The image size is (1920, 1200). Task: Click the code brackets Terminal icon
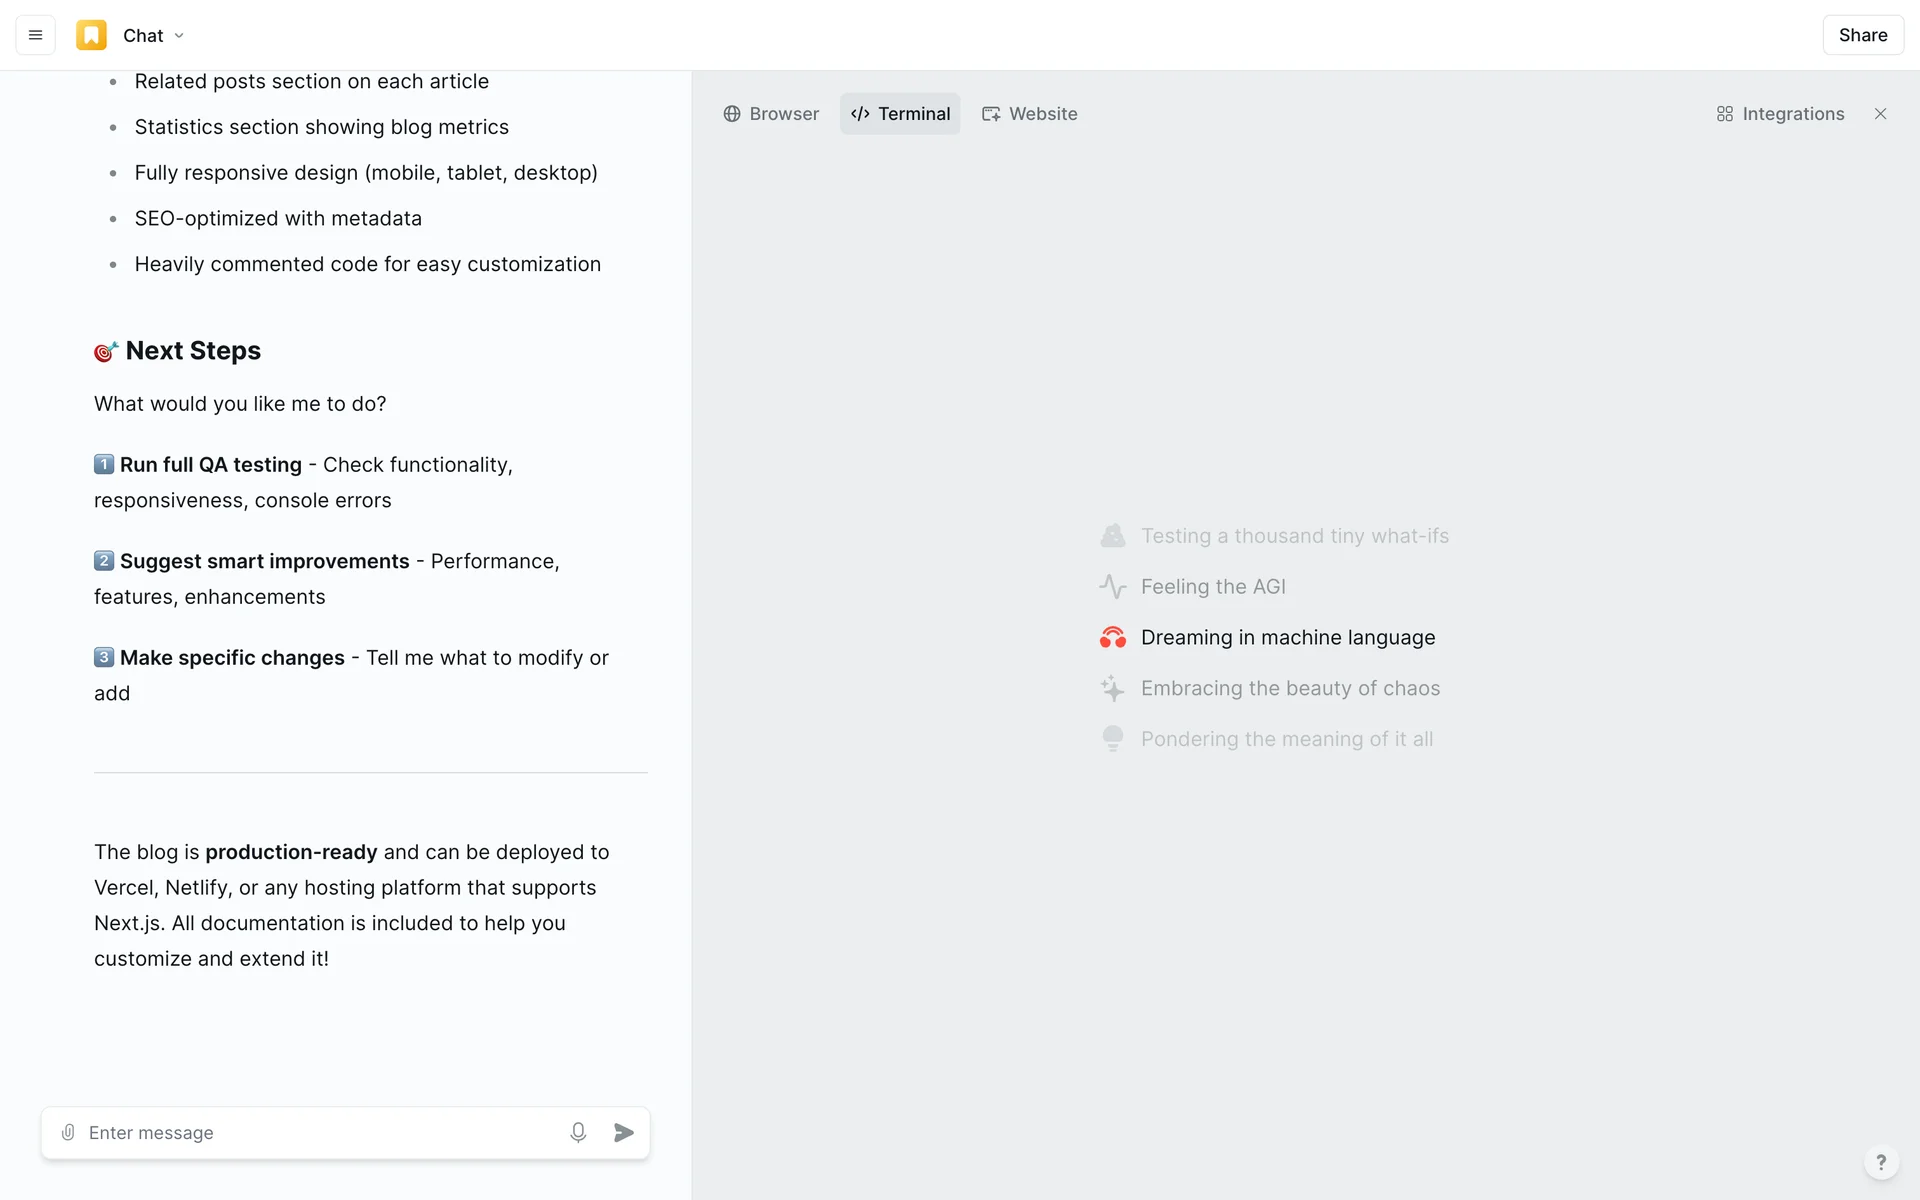click(860, 114)
